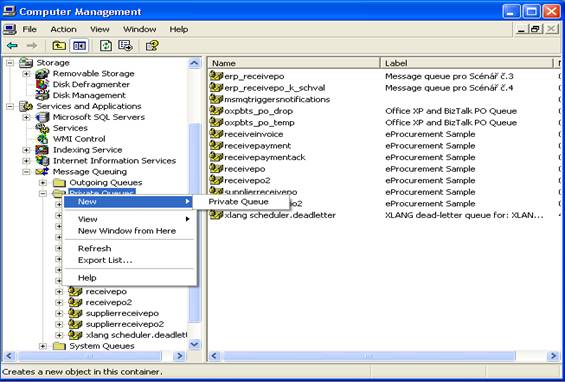
Task: Sort by the Name column header
Action: [294, 63]
